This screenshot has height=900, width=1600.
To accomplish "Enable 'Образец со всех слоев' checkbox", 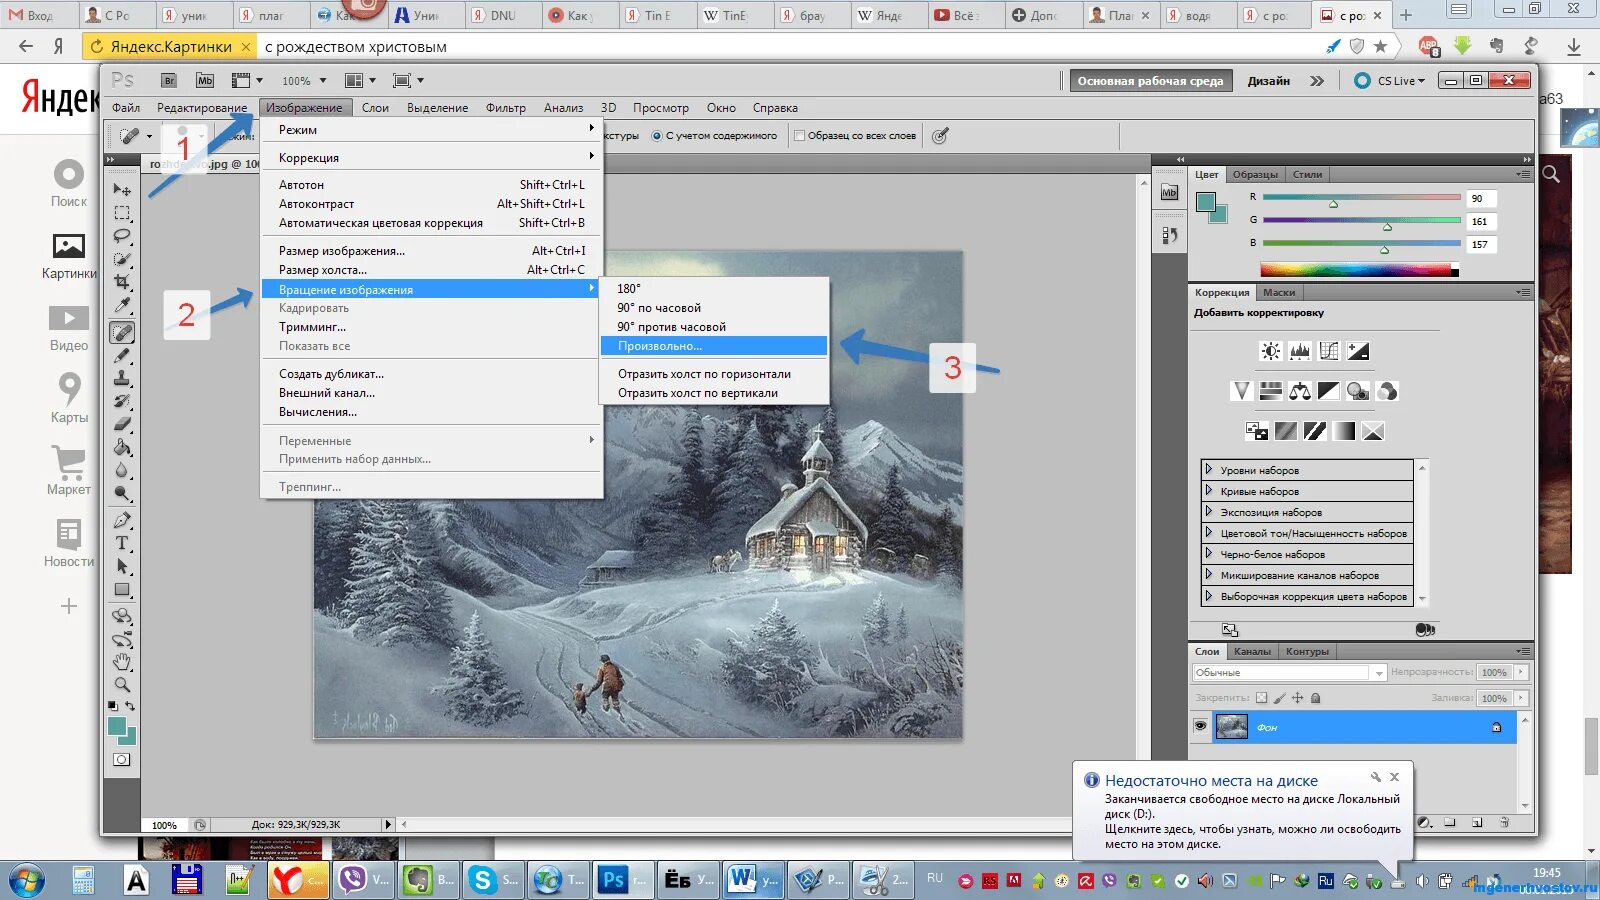I will tap(800, 136).
